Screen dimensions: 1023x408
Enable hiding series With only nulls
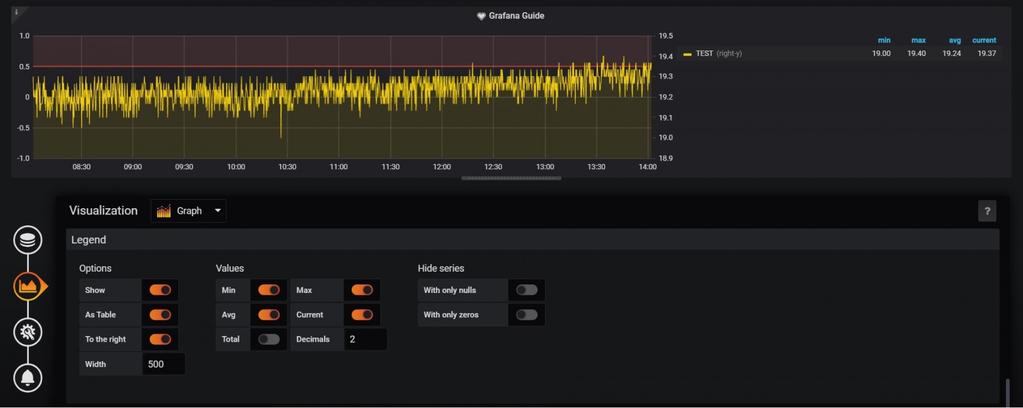pos(527,290)
